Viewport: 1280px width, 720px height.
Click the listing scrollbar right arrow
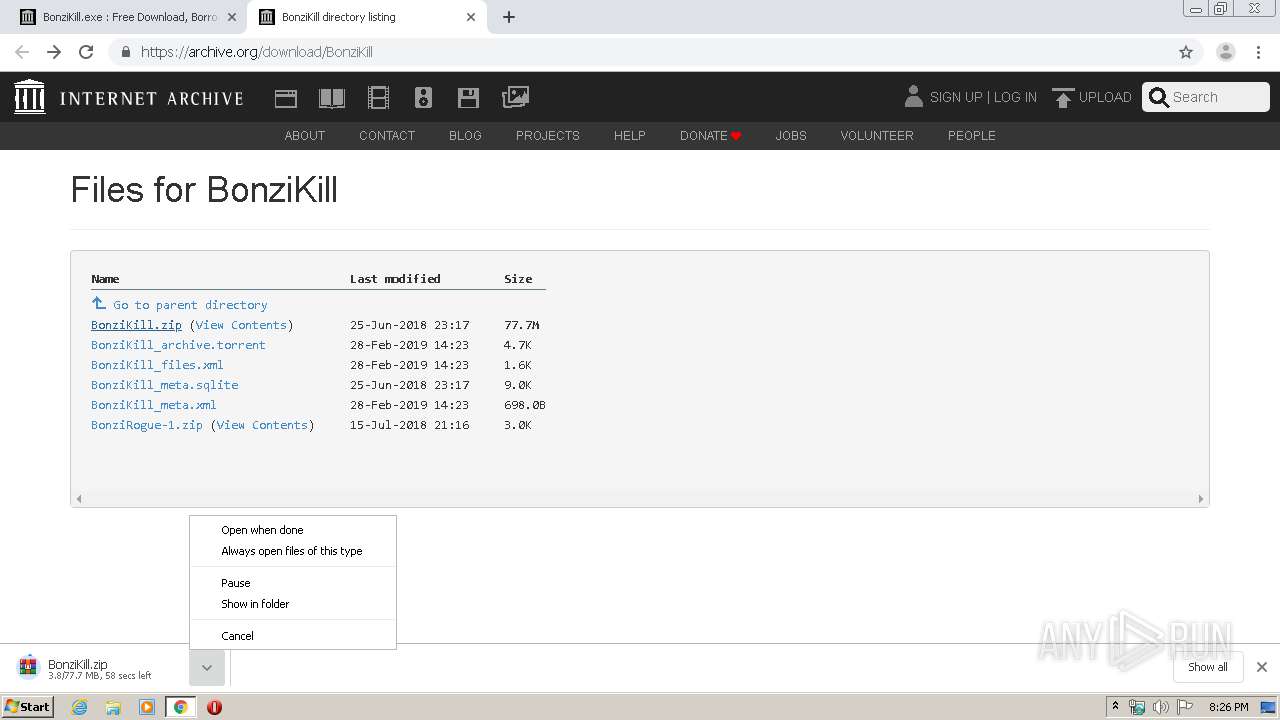pos(1200,498)
